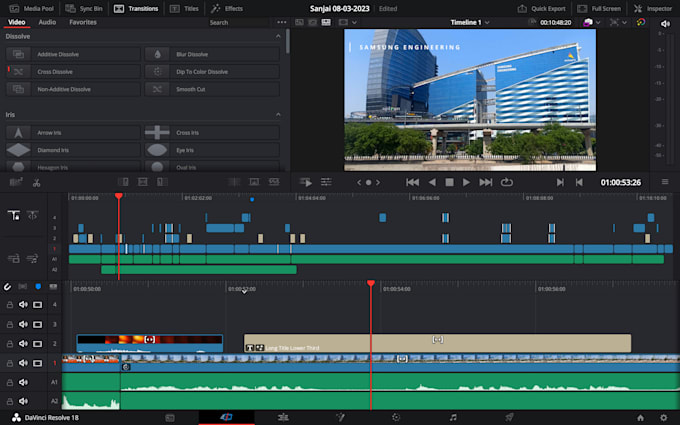Disable video track 1 visibility

[38, 363]
